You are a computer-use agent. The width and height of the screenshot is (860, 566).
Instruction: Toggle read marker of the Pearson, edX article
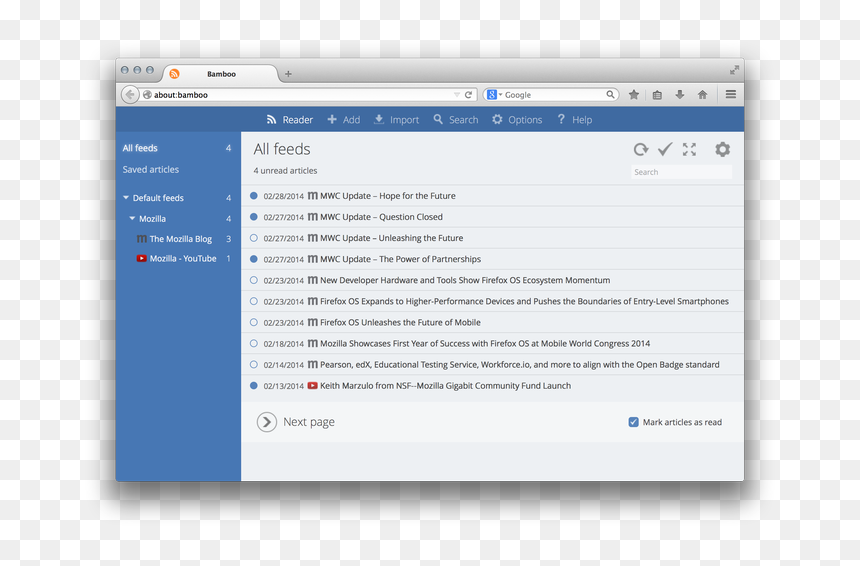[x=253, y=364]
